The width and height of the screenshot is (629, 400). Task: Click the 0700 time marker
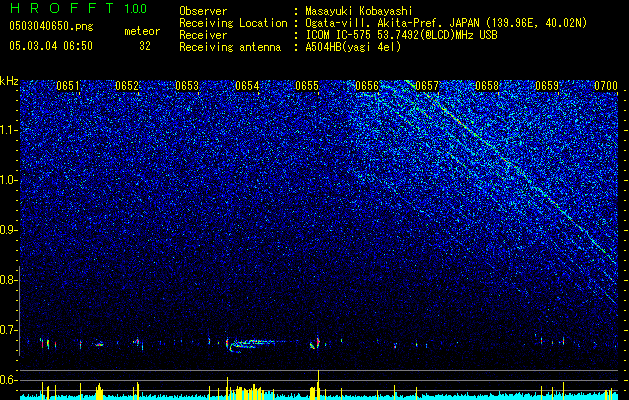[606, 86]
